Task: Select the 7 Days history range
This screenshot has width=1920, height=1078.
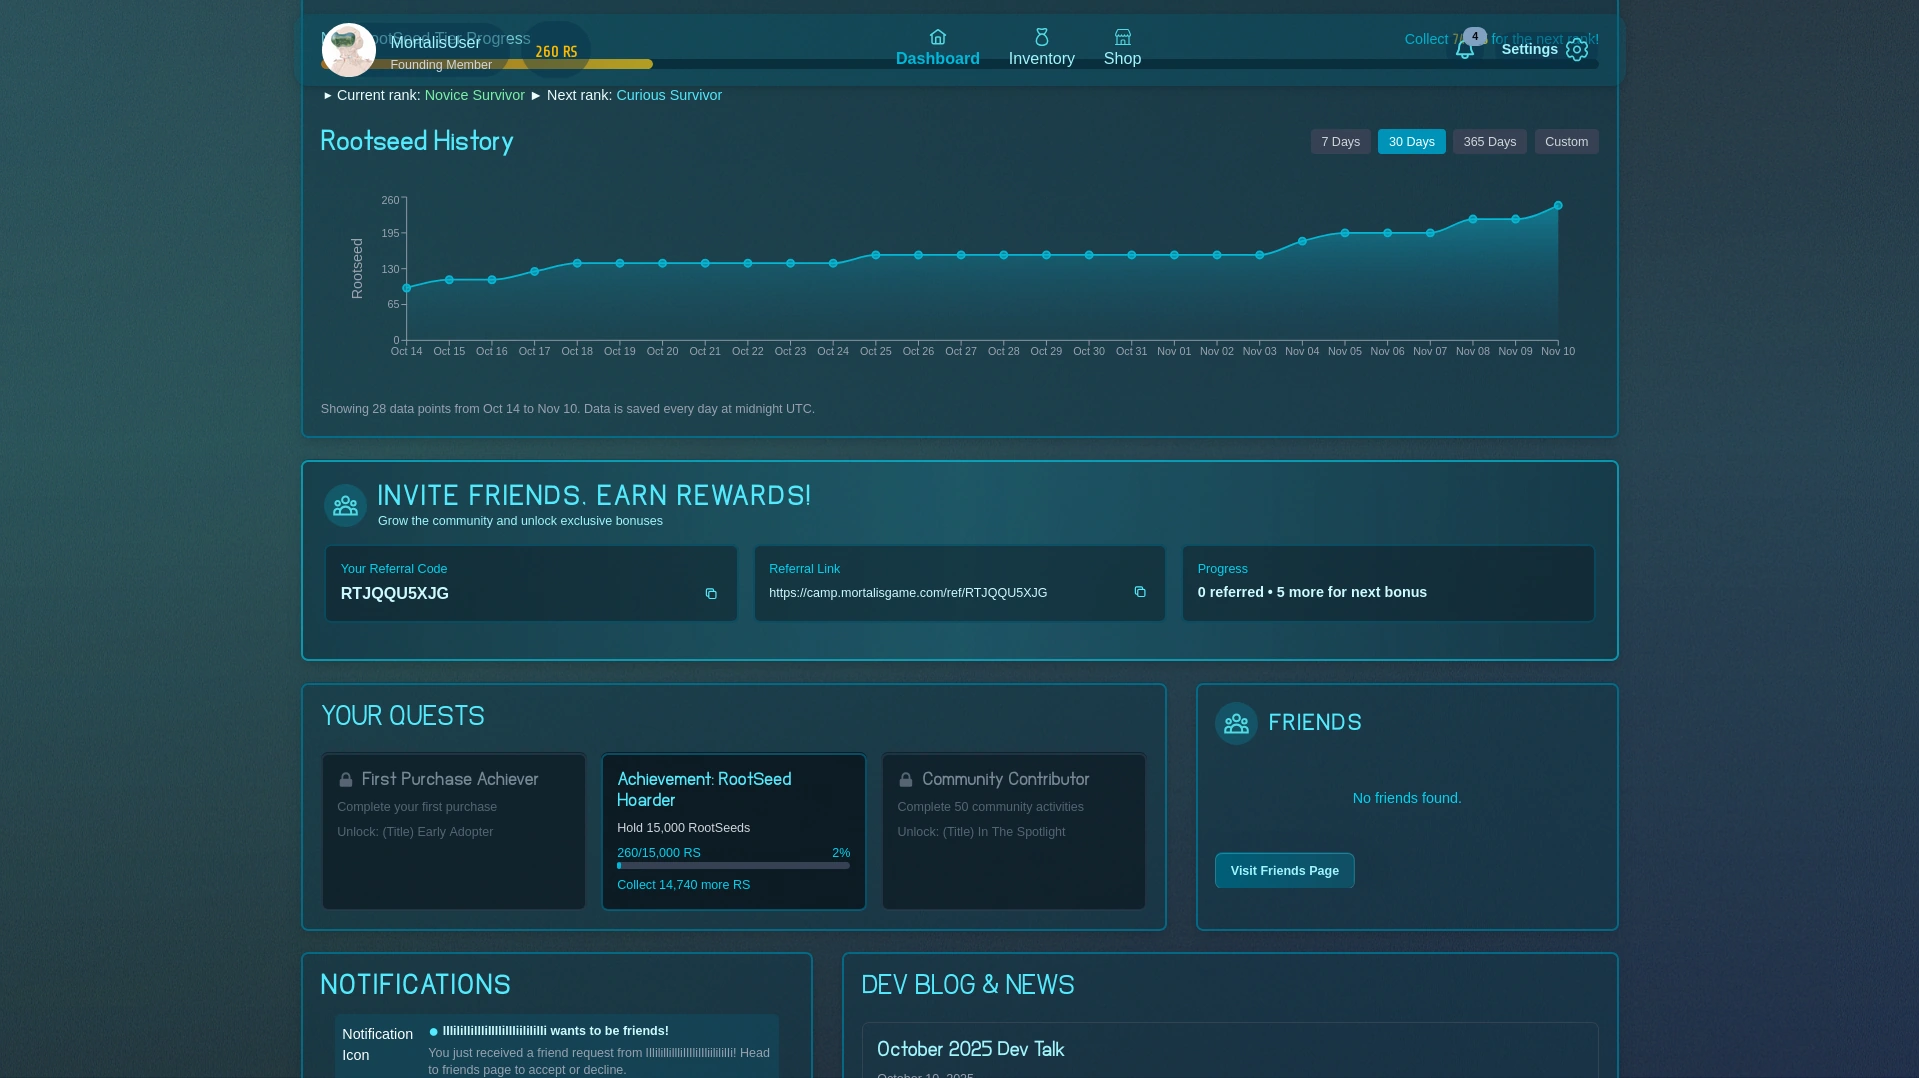Action: (1340, 142)
